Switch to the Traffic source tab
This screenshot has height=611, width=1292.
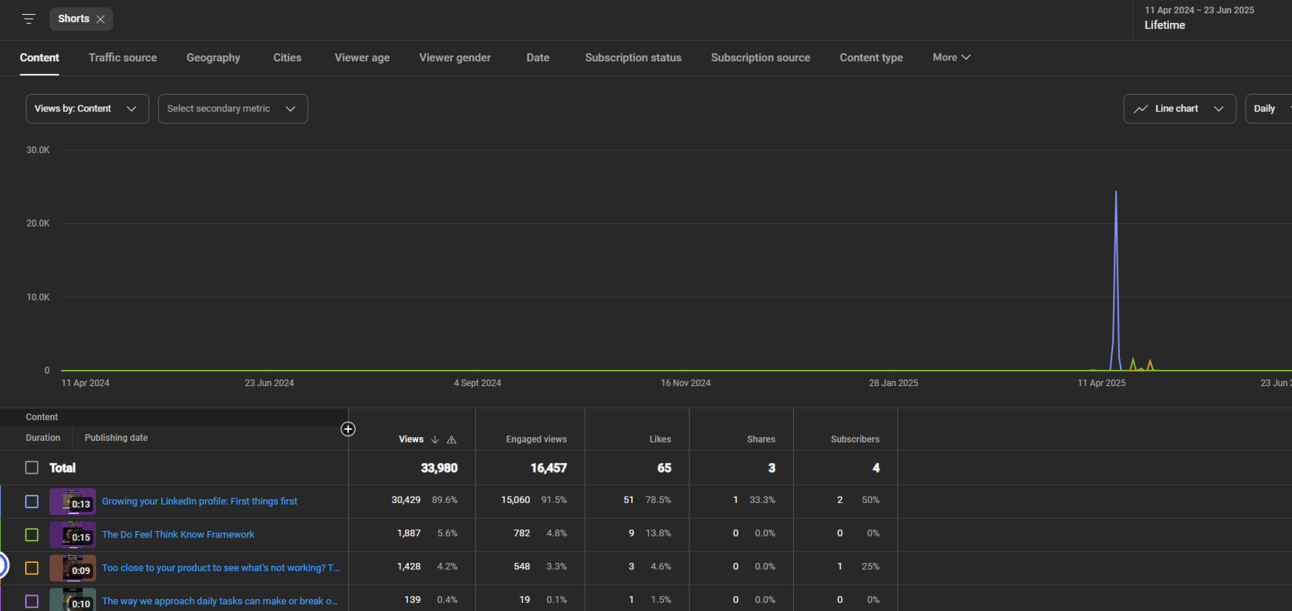pos(122,58)
